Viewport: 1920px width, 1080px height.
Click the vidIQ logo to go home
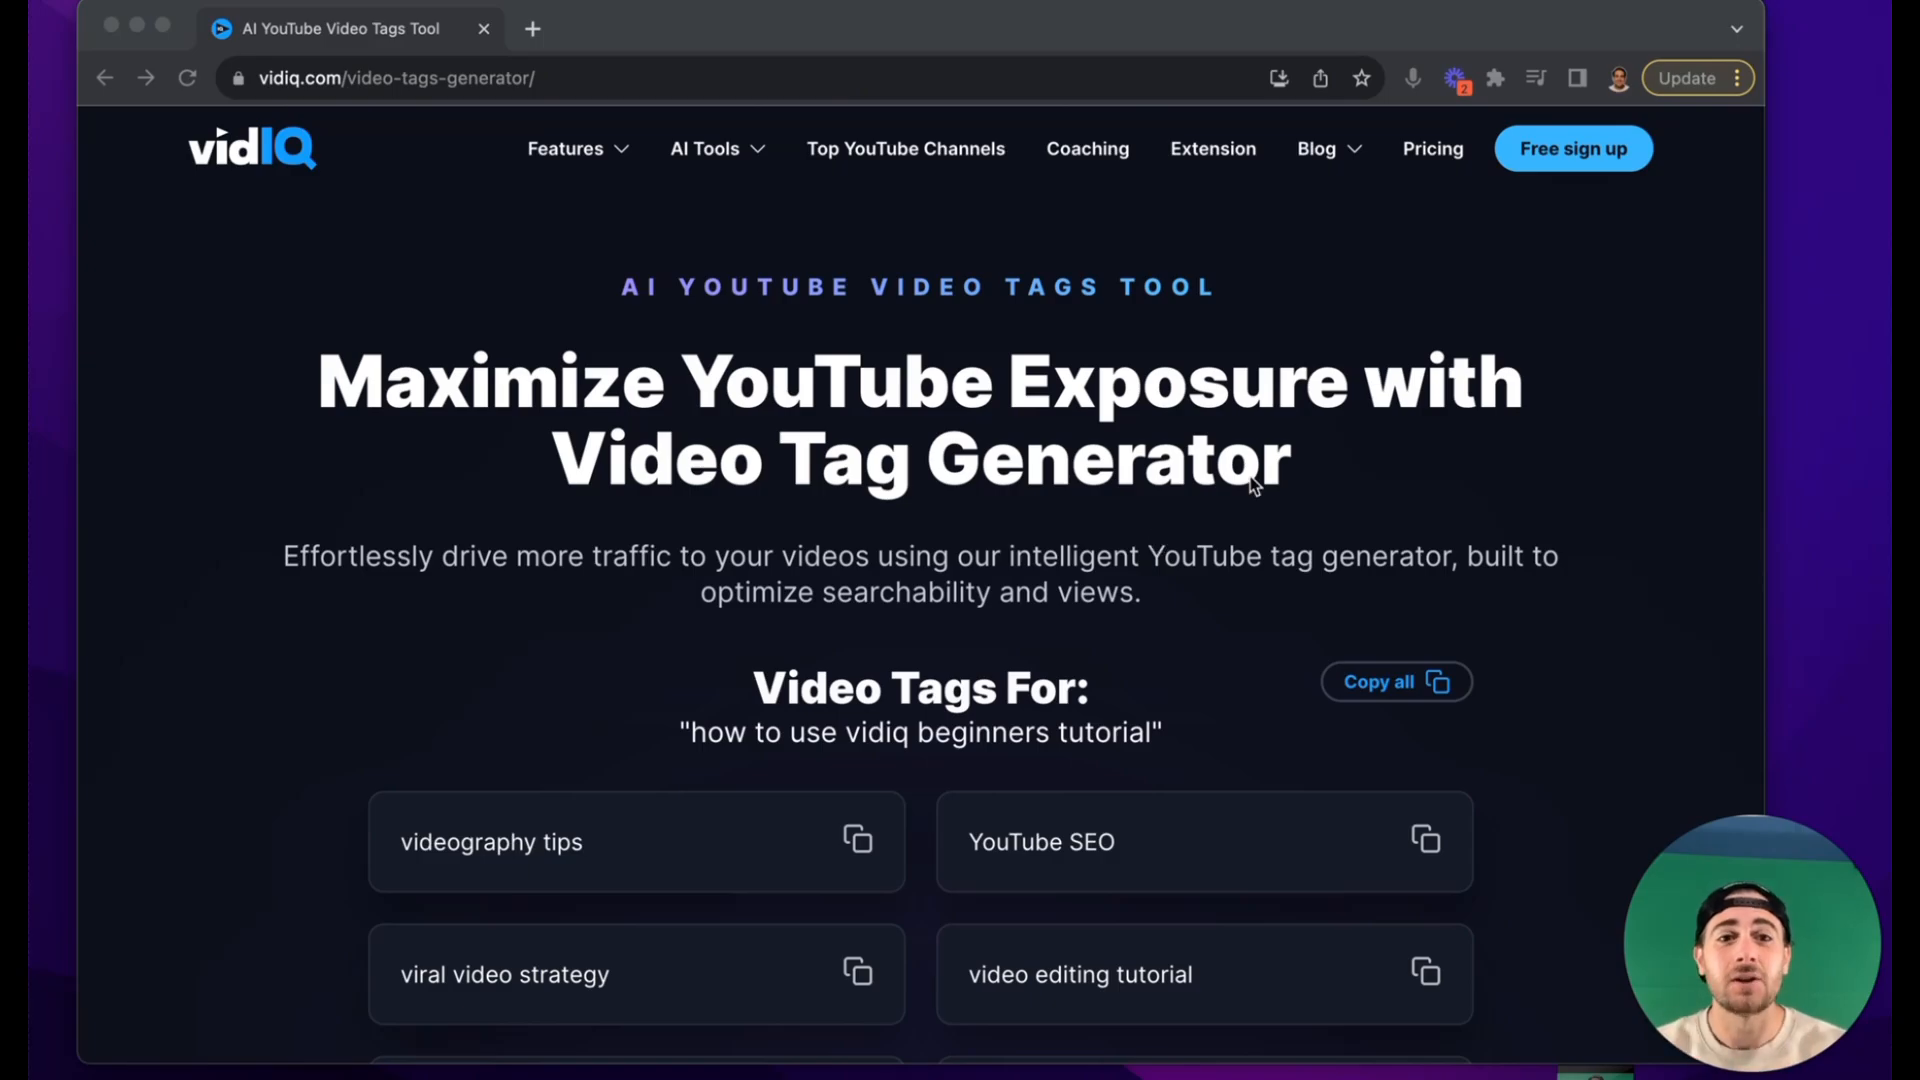253,148
